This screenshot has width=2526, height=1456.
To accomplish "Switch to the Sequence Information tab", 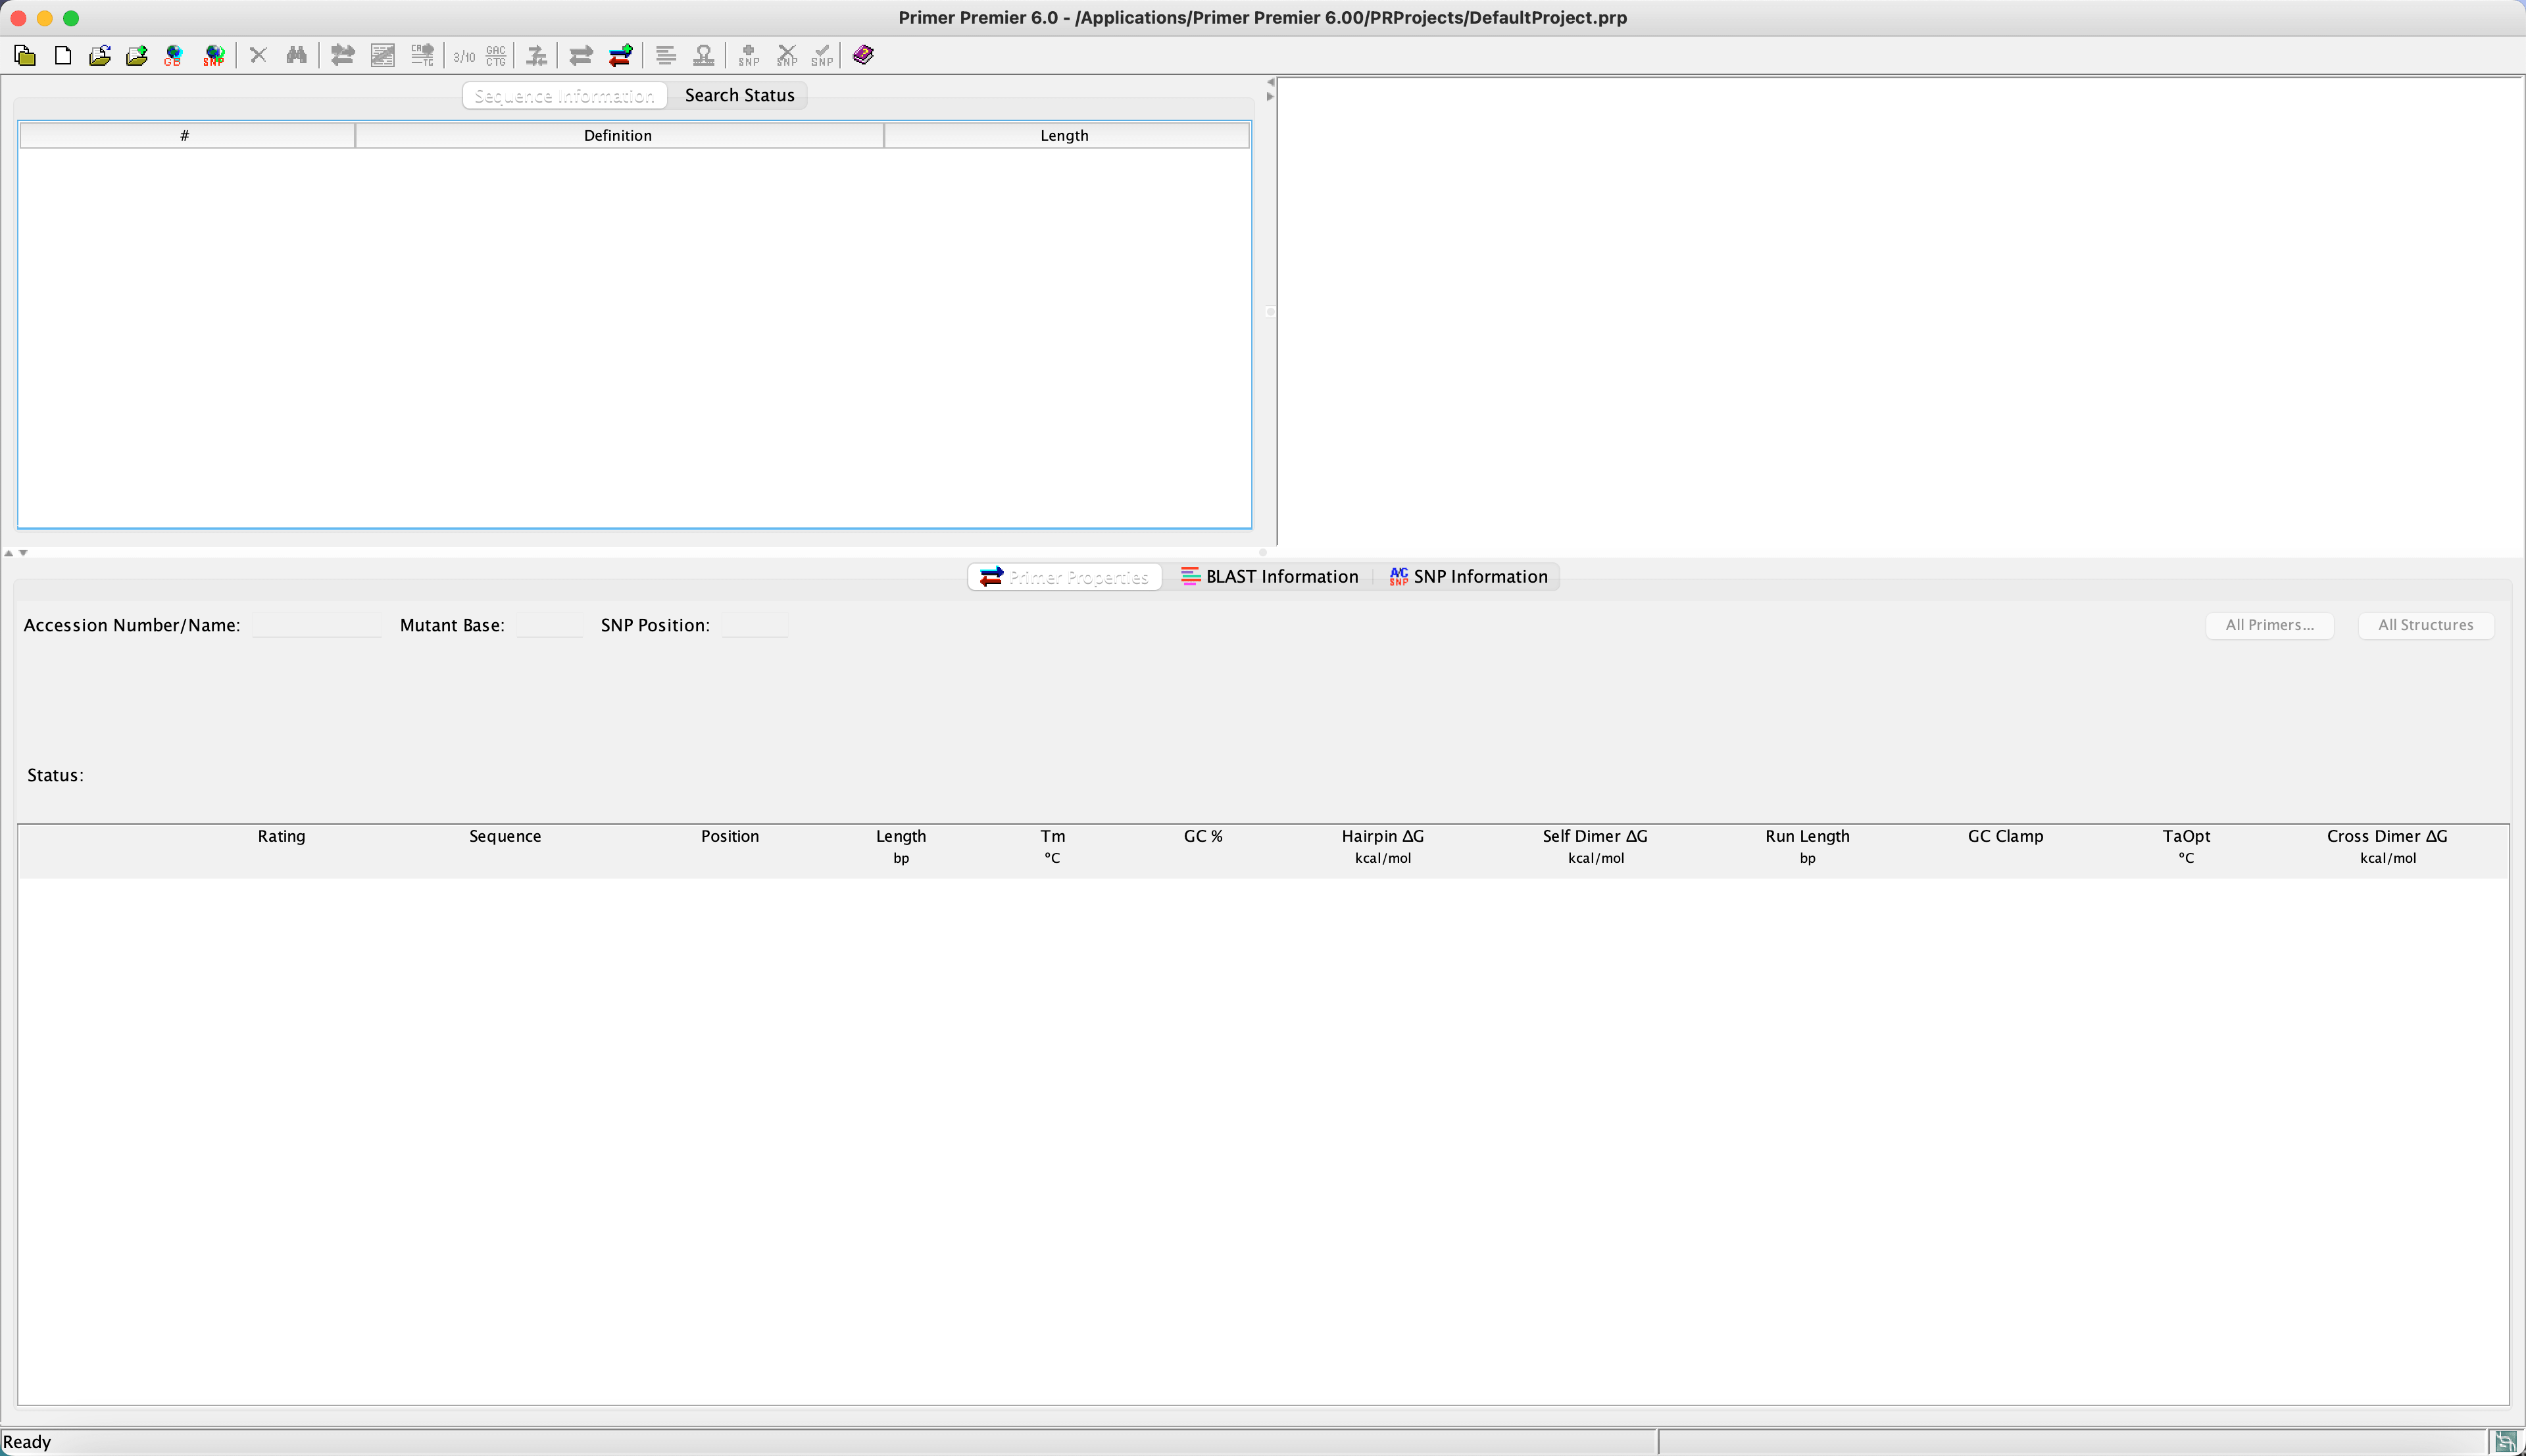I will click(x=565, y=95).
